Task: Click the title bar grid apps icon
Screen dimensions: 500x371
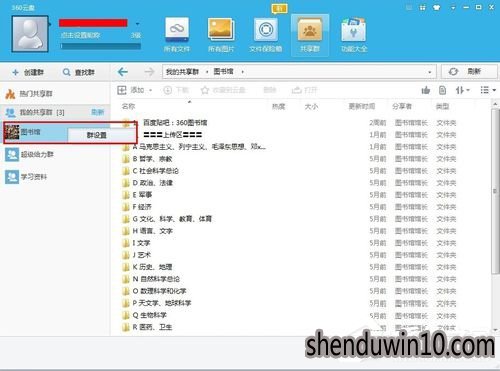Action: tap(422, 7)
